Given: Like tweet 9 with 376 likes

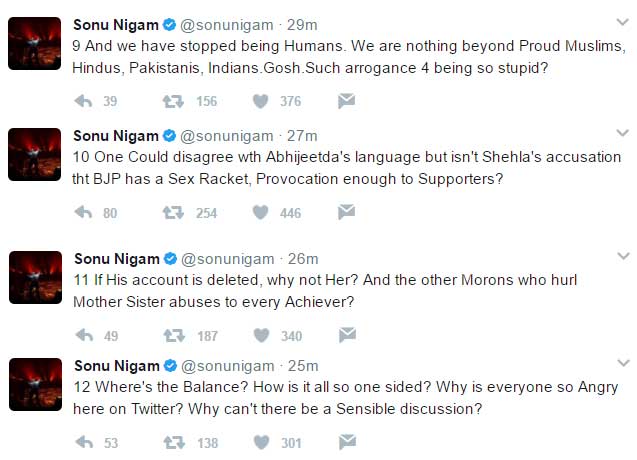Looking at the screenshot, I should click(260, 101).
